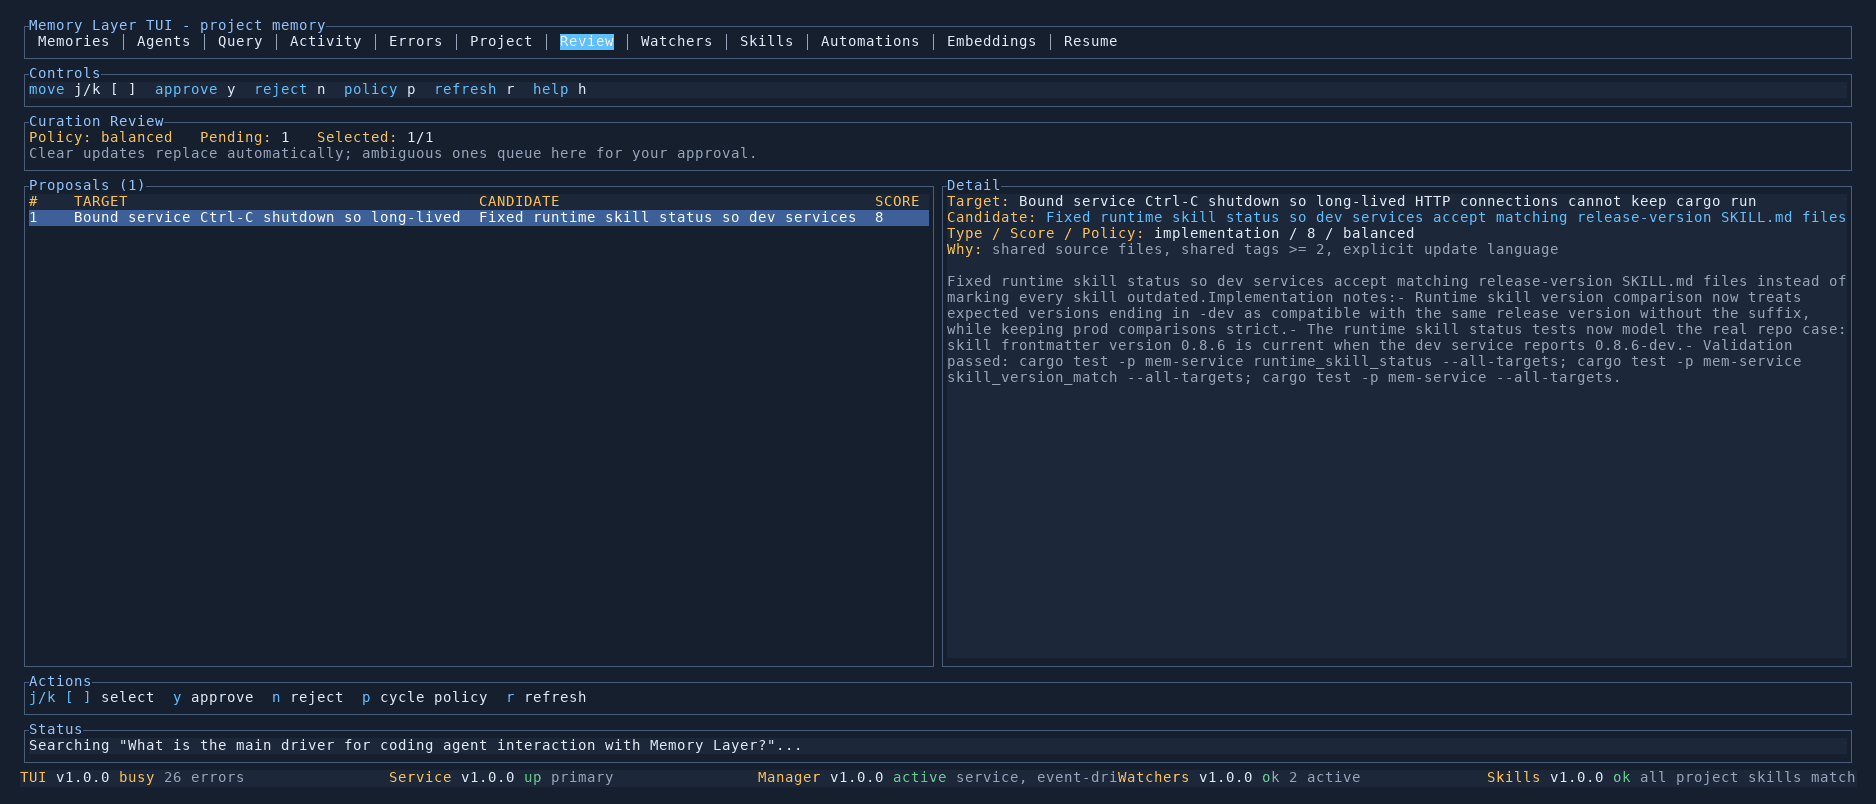Image resolution: width=1876 pixels, height=804 pixels.
Task: Click 'y approve' in the Actions bar
Action: point(213,697)
